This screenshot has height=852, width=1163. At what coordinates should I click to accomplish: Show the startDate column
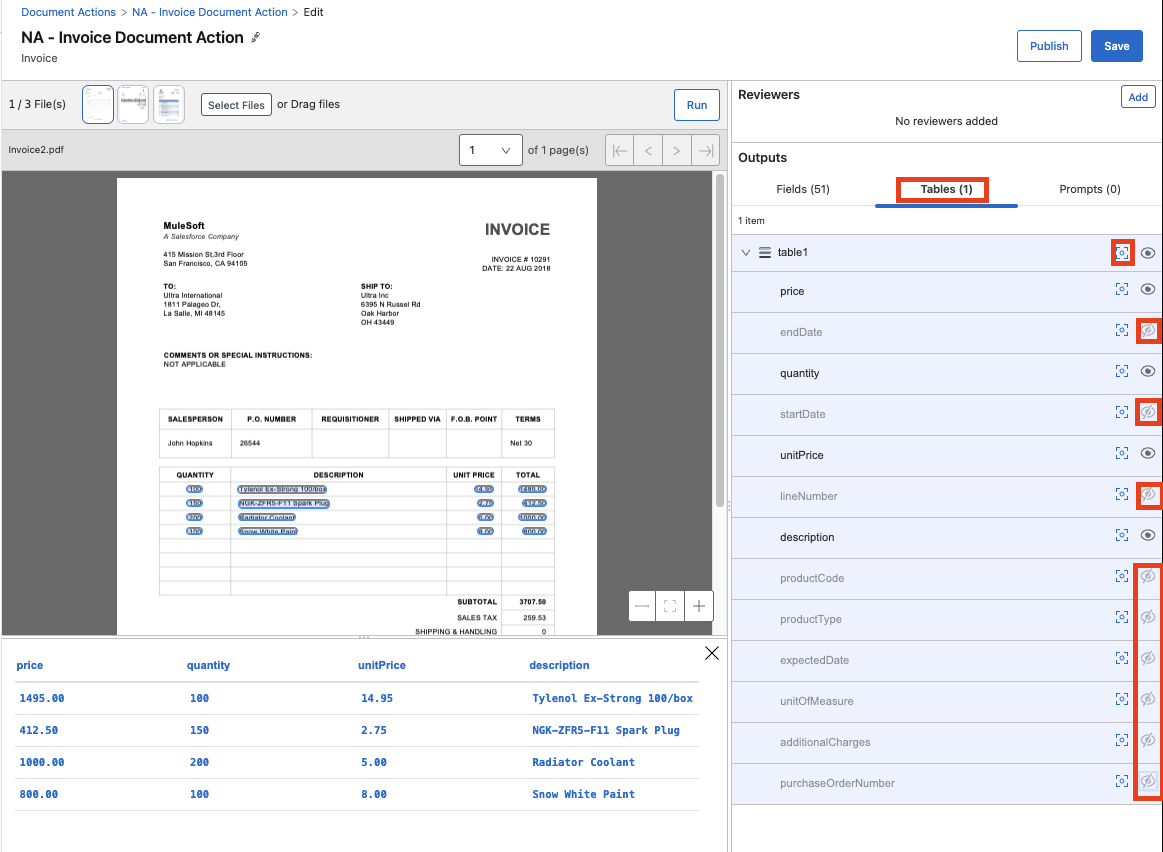pos(1148,412)
